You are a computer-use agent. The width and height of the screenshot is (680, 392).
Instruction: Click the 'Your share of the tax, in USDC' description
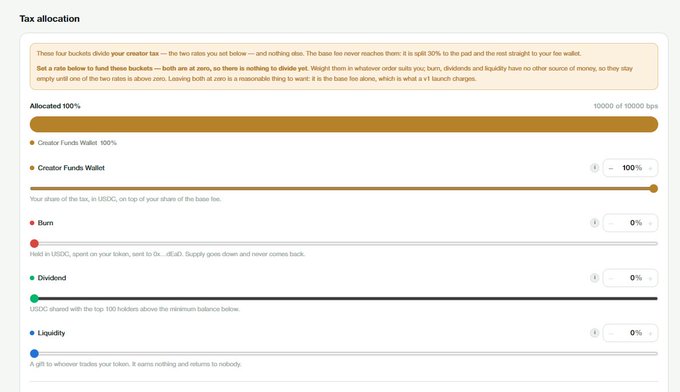pos(125,199)
